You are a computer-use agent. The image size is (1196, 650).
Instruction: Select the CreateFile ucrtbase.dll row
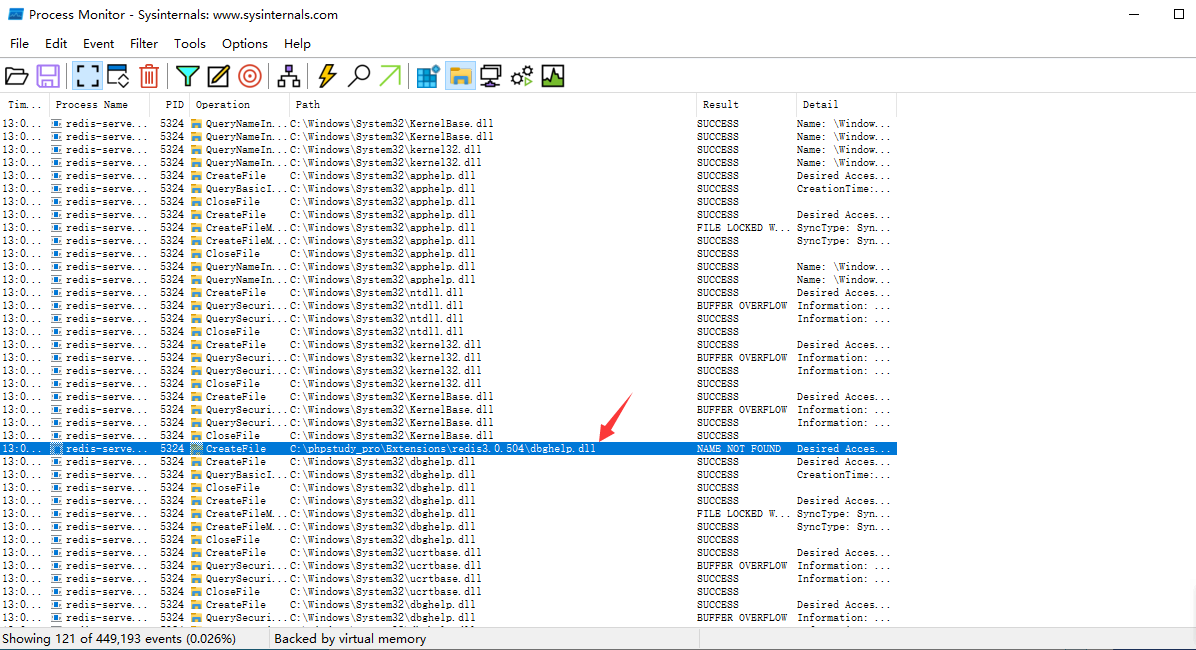[448, 552]
